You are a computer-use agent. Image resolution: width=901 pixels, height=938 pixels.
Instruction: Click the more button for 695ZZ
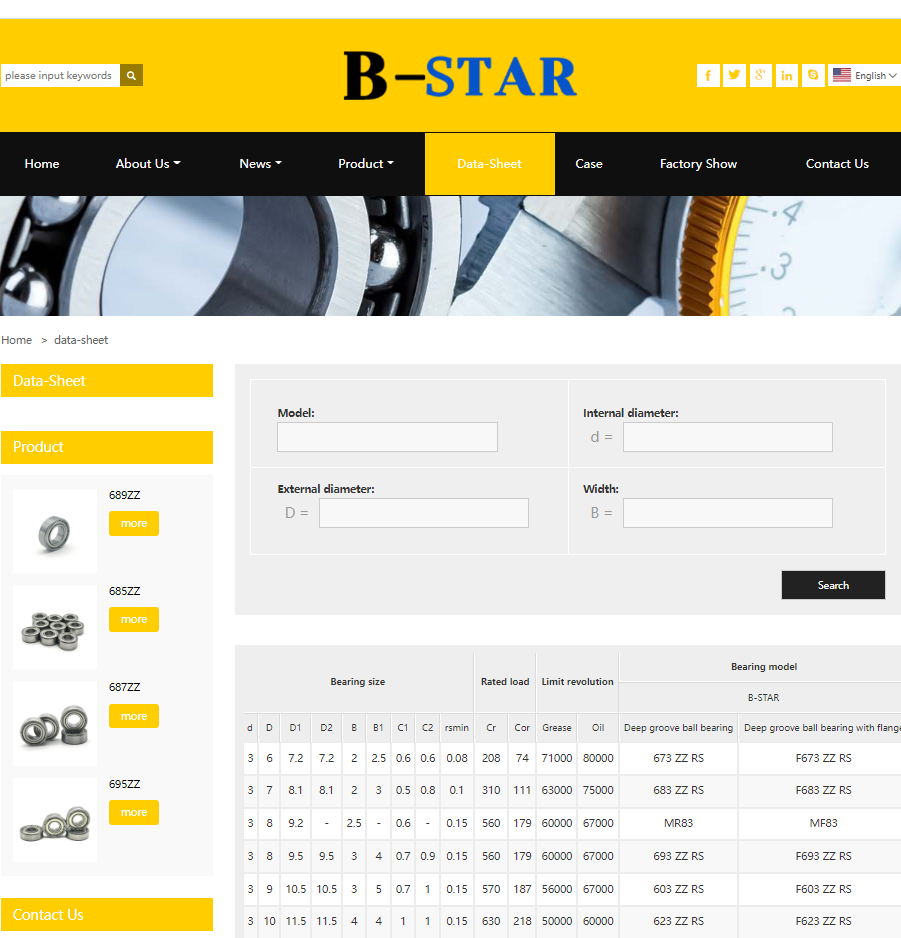click(x=134, y=812)
